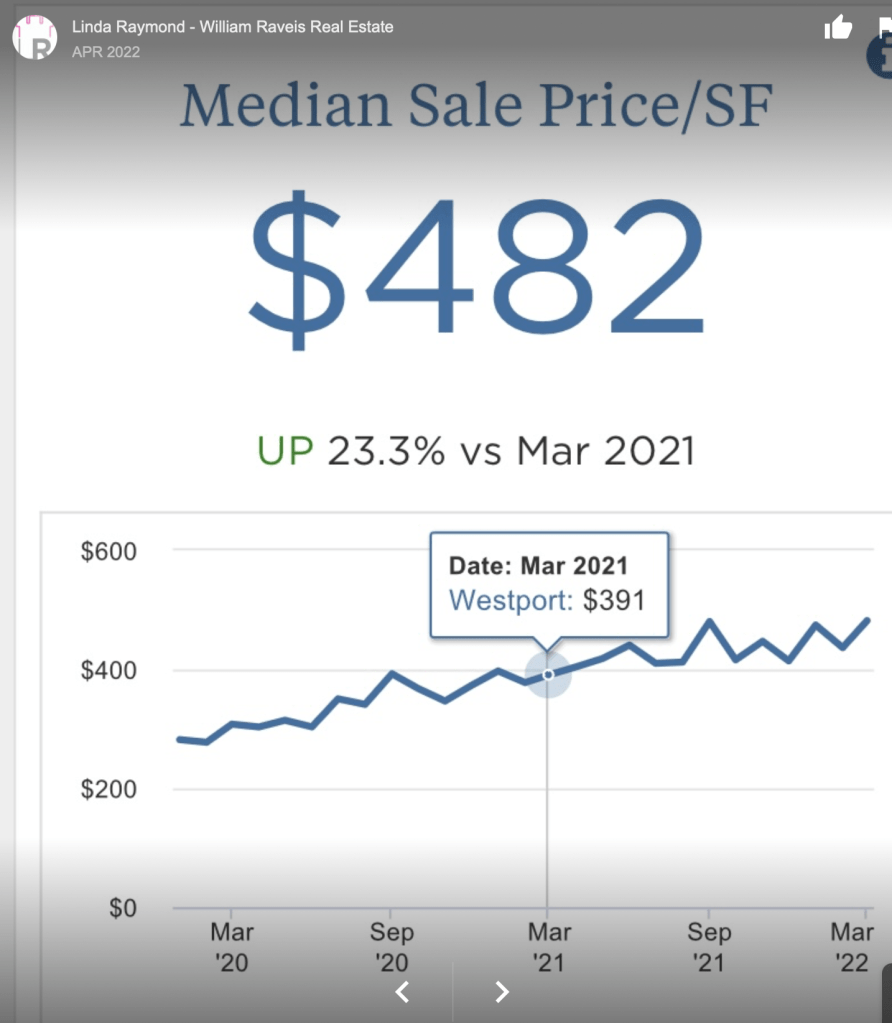Click the large $482 price figure

[x=476, y=267]
